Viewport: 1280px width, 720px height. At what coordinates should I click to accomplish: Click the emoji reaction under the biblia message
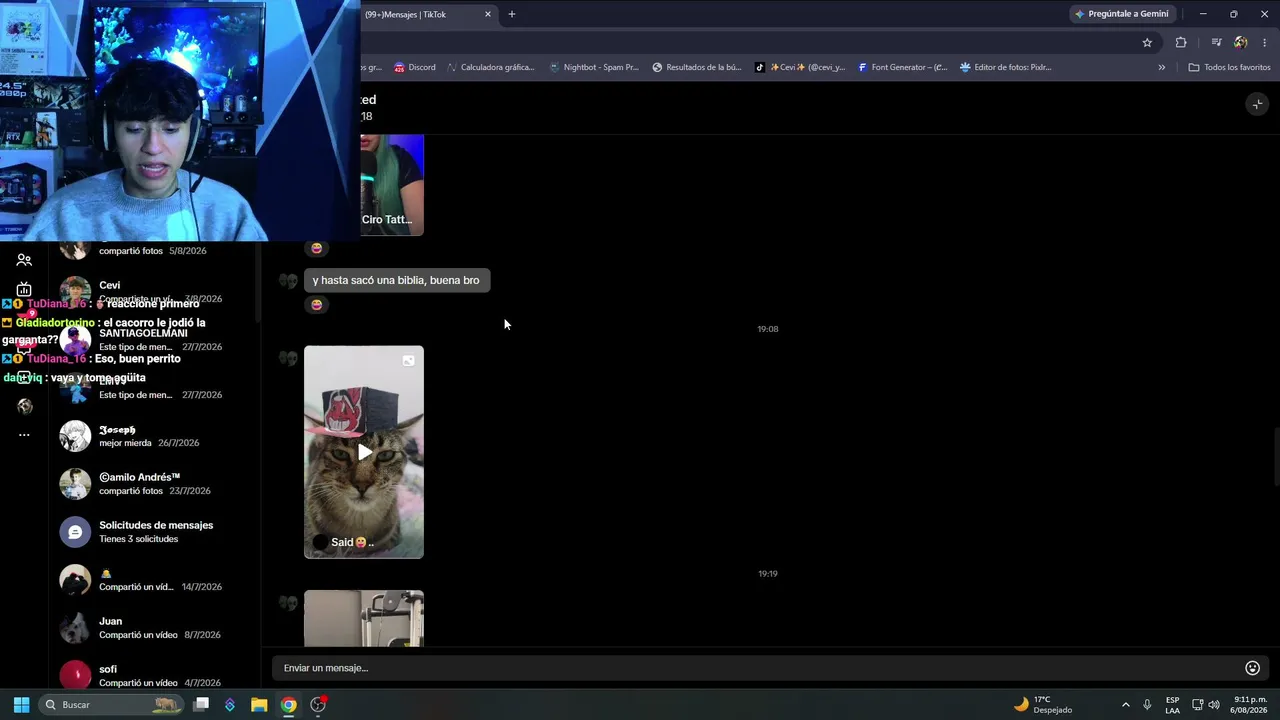tap(317, 305)
